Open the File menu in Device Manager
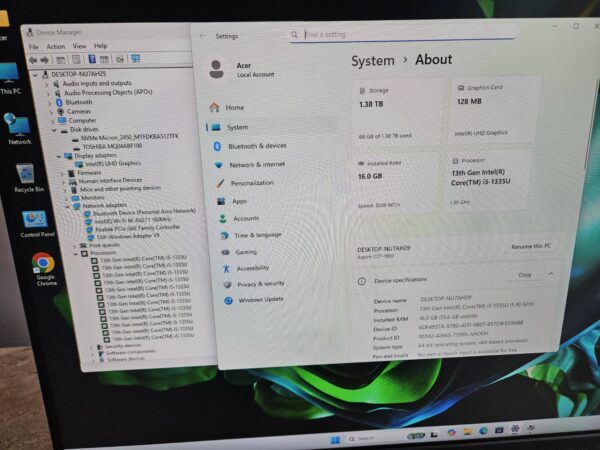 click(34, 47)
